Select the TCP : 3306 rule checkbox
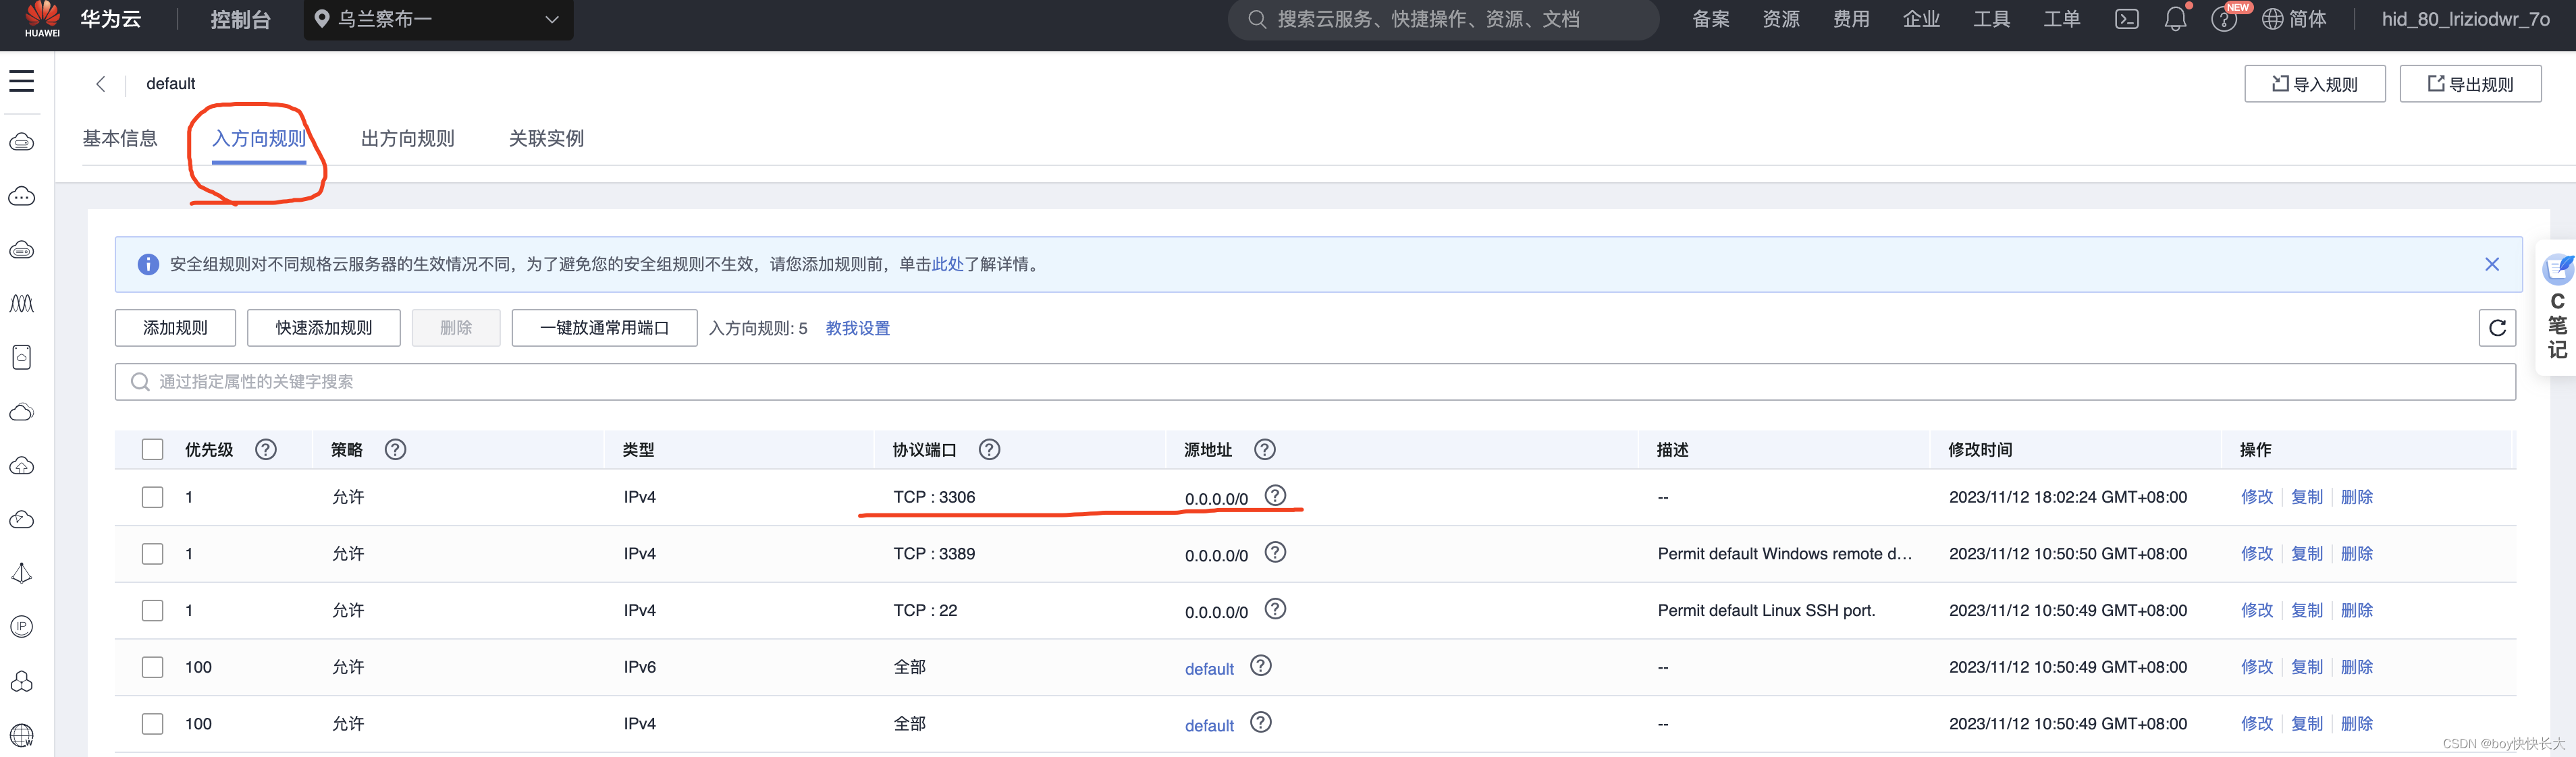 click(x=152, y=497)
